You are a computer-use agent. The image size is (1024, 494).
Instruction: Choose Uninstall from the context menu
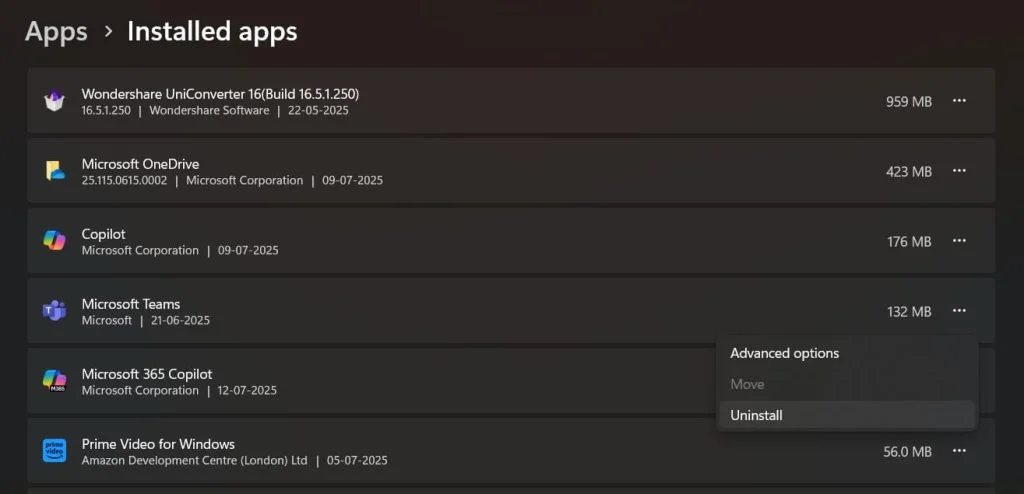[756, 415]
